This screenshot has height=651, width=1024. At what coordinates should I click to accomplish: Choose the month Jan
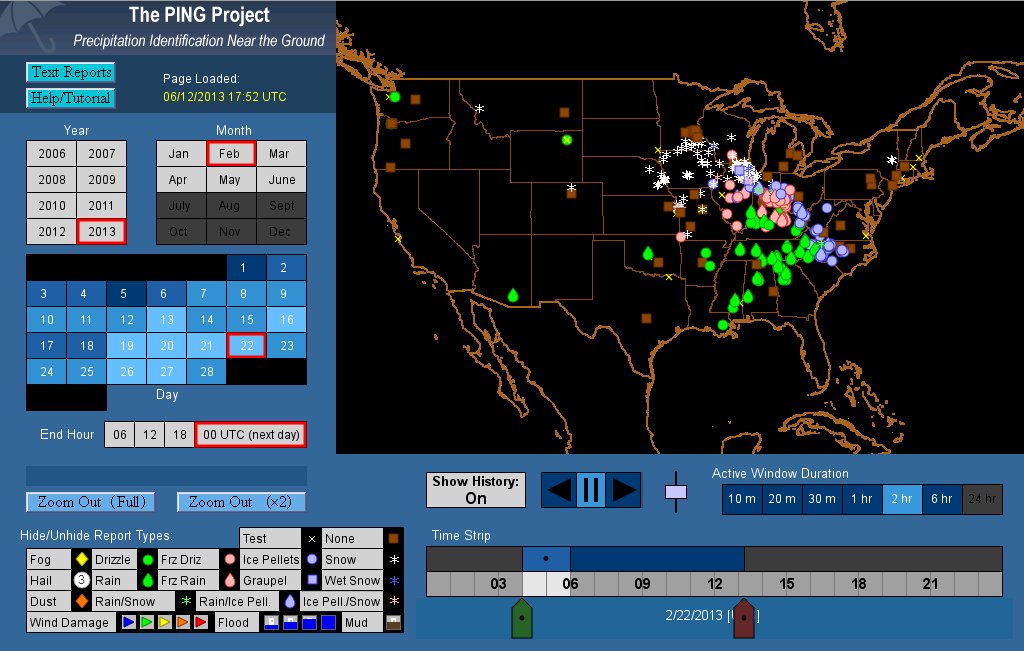click(179, 154)
